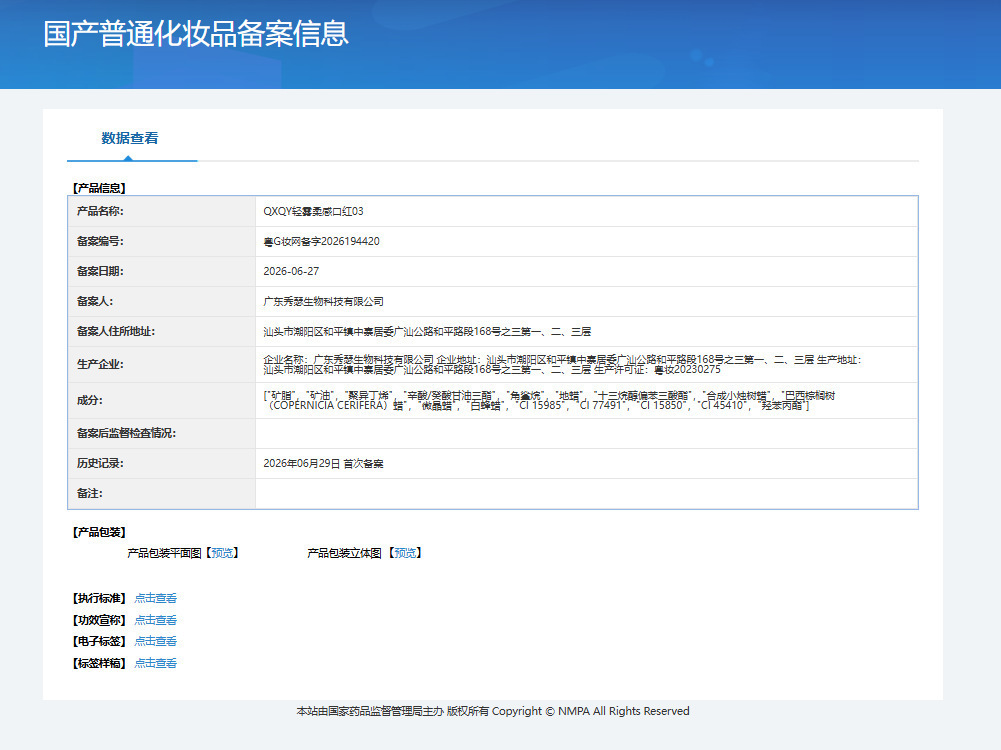Click the 生产企业 row label
This screenshot has width=1001, height=750.
pos(100,364)
